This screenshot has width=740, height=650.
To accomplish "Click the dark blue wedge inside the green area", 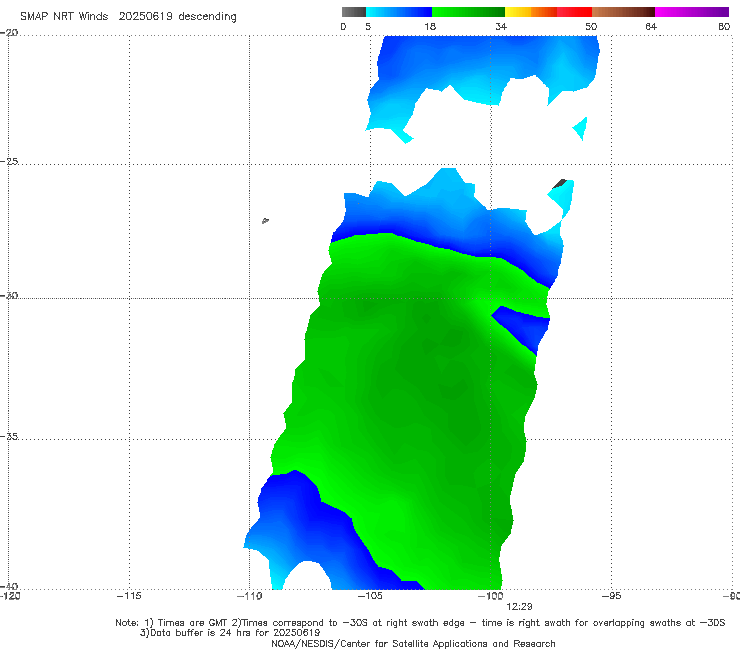I will 525,328.
